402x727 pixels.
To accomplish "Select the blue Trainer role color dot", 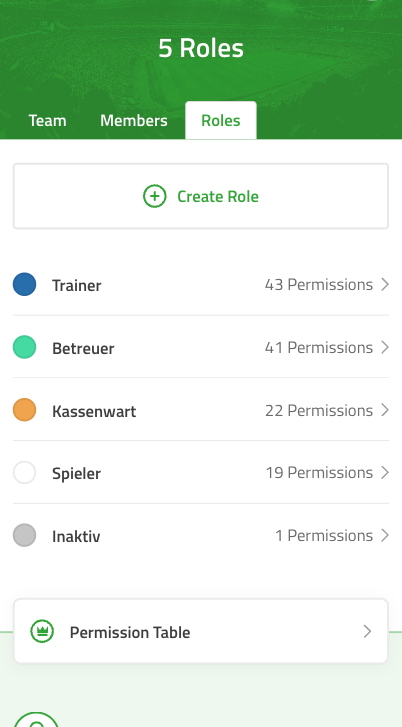I will pos(25,284).
